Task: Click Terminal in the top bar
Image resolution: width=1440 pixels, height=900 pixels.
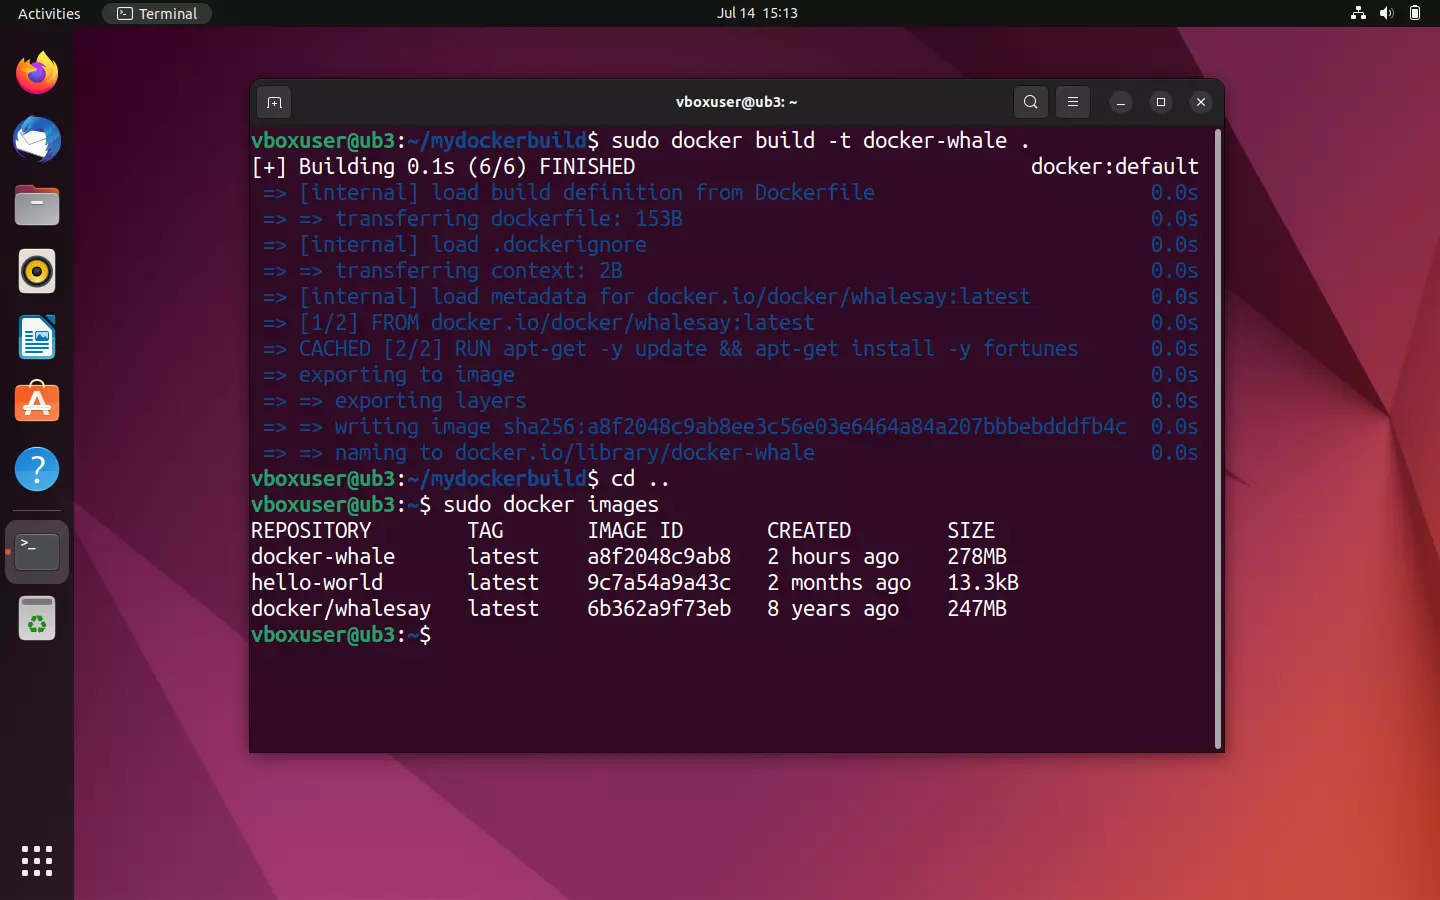Action: point(156,13)
